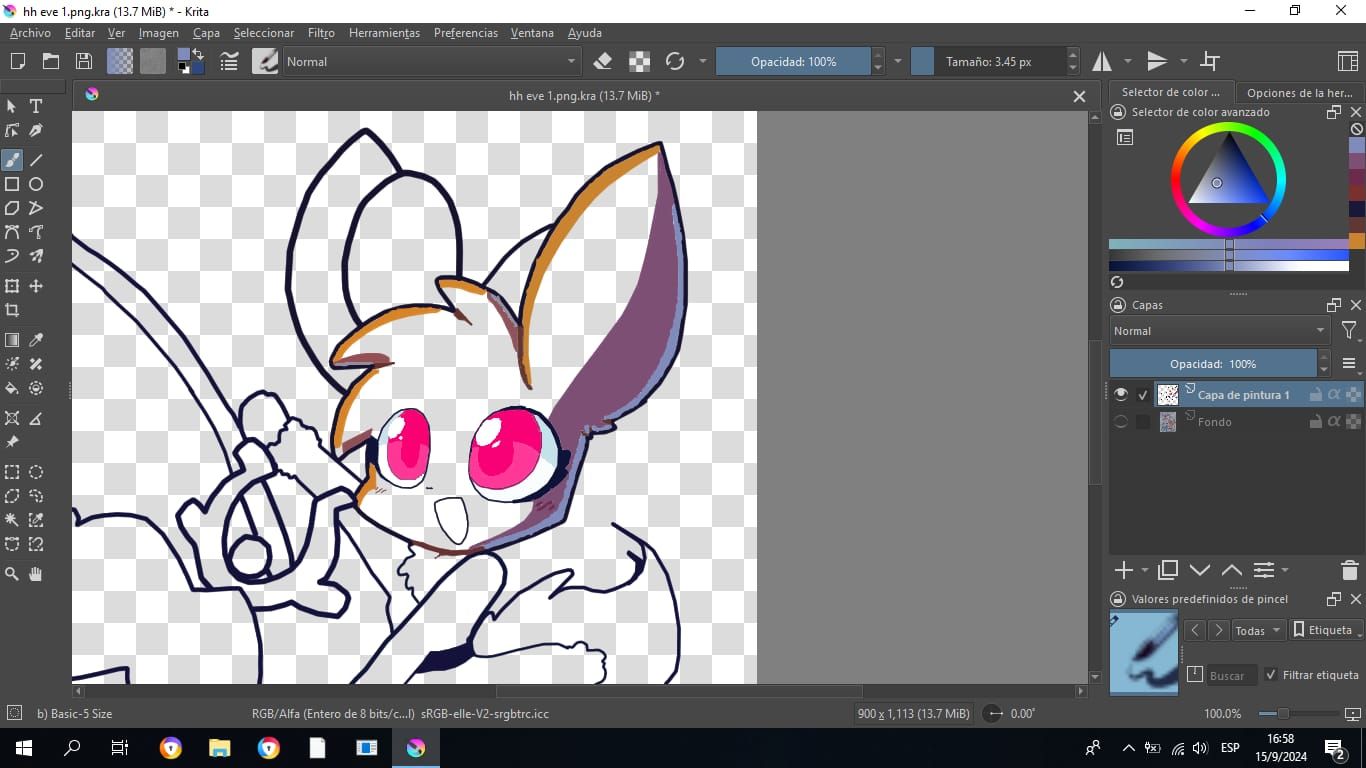
Task: Select the Freehand Brush tool
Action: (12, 159)
